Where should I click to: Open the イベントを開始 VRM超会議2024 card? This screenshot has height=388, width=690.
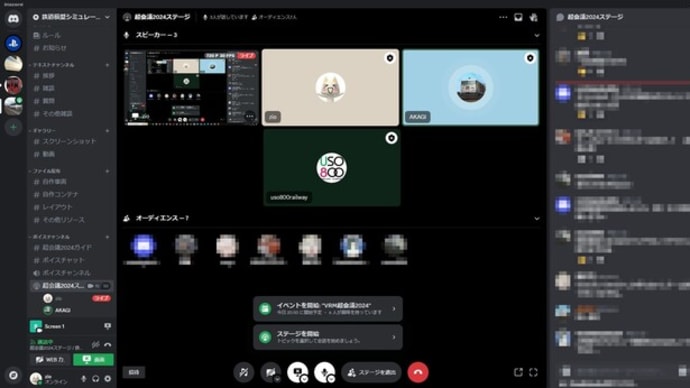tap(328, 309)
